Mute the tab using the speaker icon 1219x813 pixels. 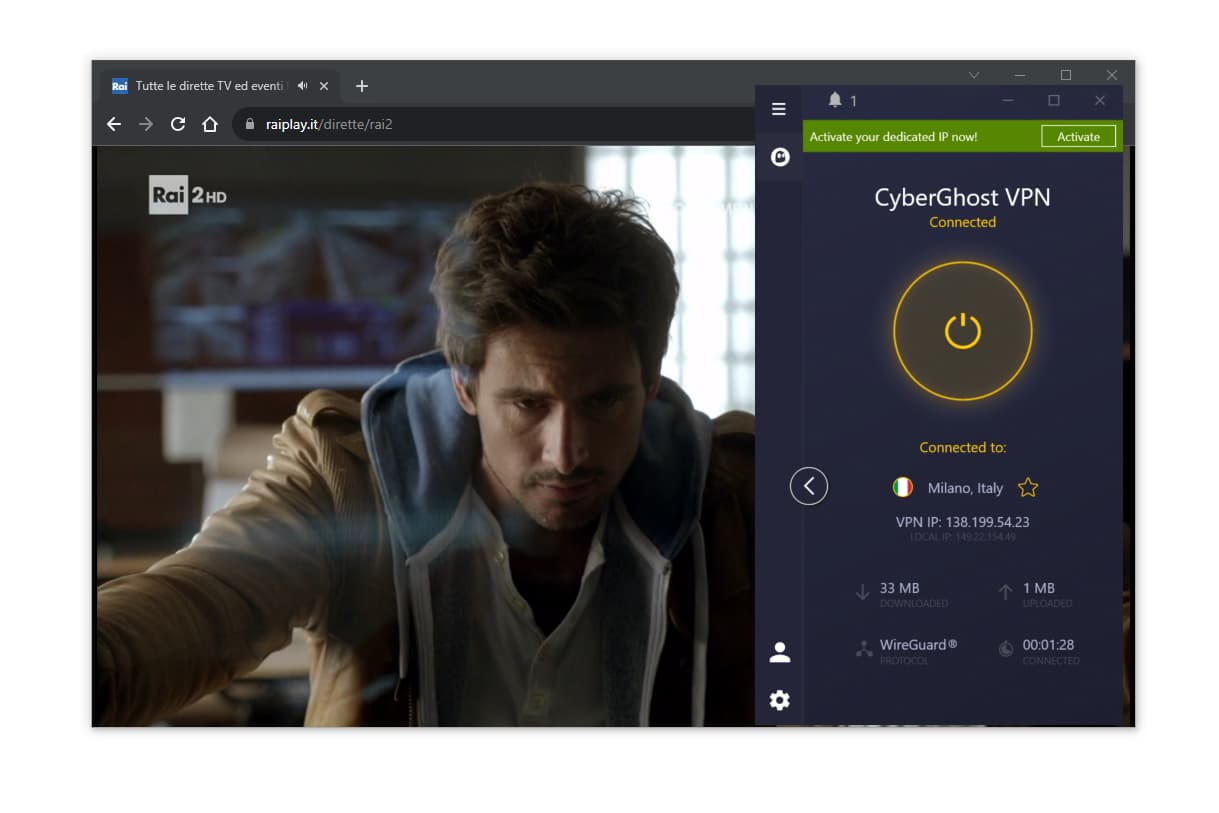(x=303, y=86)
